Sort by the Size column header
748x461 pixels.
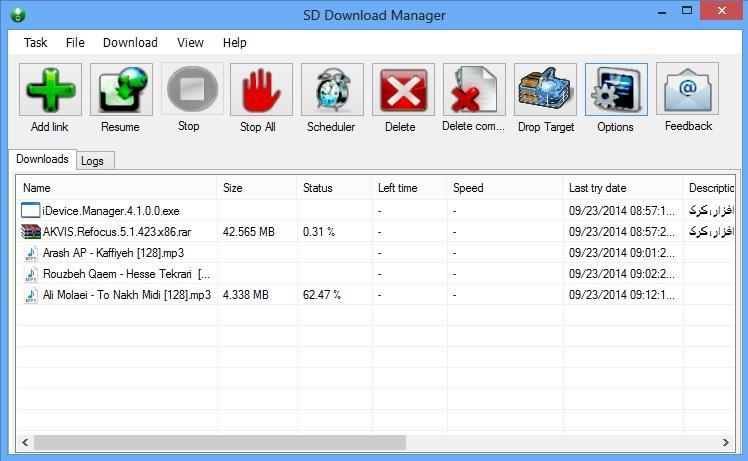[x=257, y=188]
